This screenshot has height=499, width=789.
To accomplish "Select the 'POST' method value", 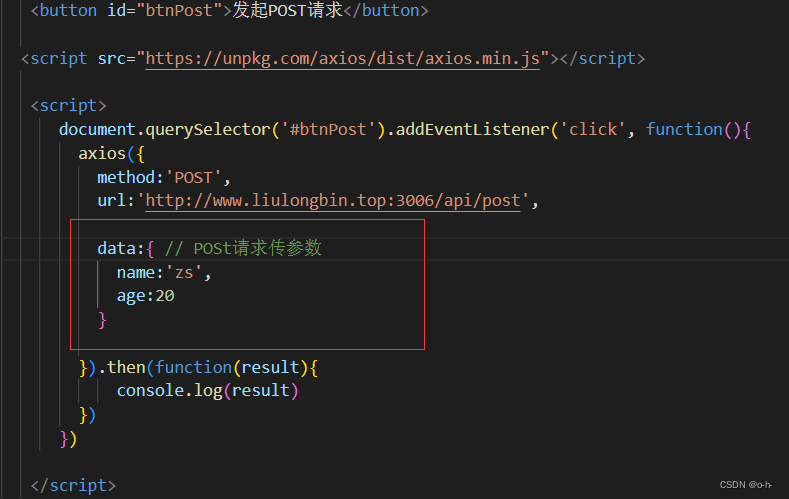I will click(x=194, y=178).
